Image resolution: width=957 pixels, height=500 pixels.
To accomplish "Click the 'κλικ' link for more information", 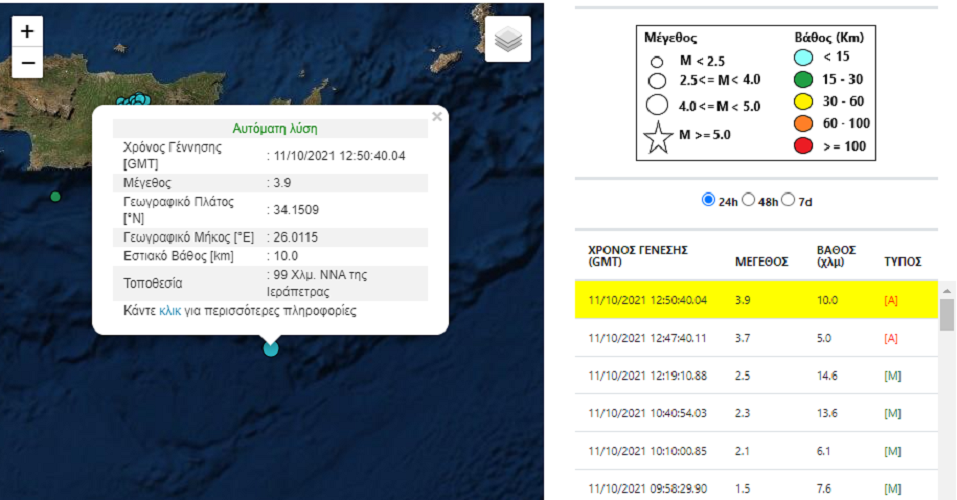I will click(x=170, y=311).
